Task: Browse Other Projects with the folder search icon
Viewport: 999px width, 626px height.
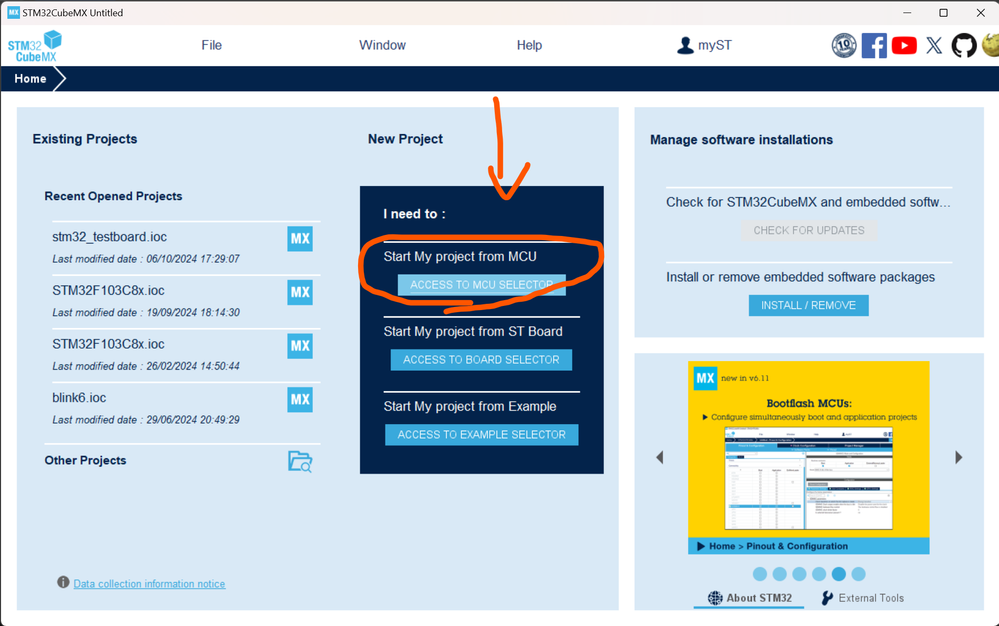Action: pos(300,461)
